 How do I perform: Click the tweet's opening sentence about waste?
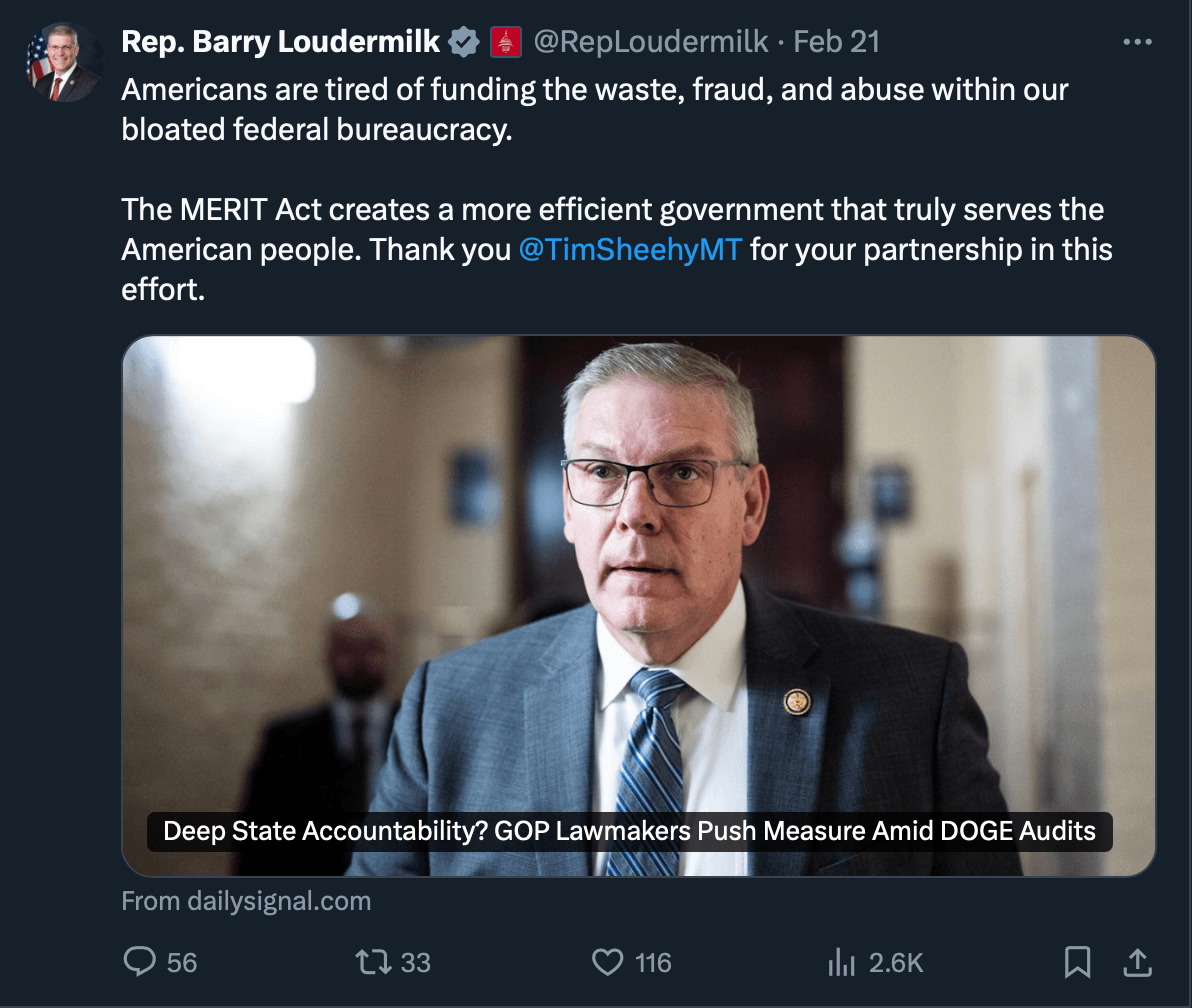tap(594, 90)
